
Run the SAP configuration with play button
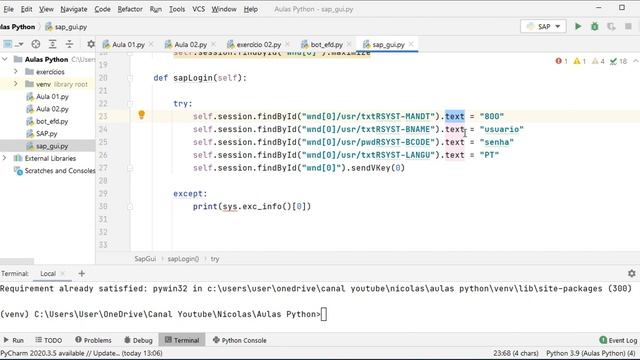(x=578, y=27)
